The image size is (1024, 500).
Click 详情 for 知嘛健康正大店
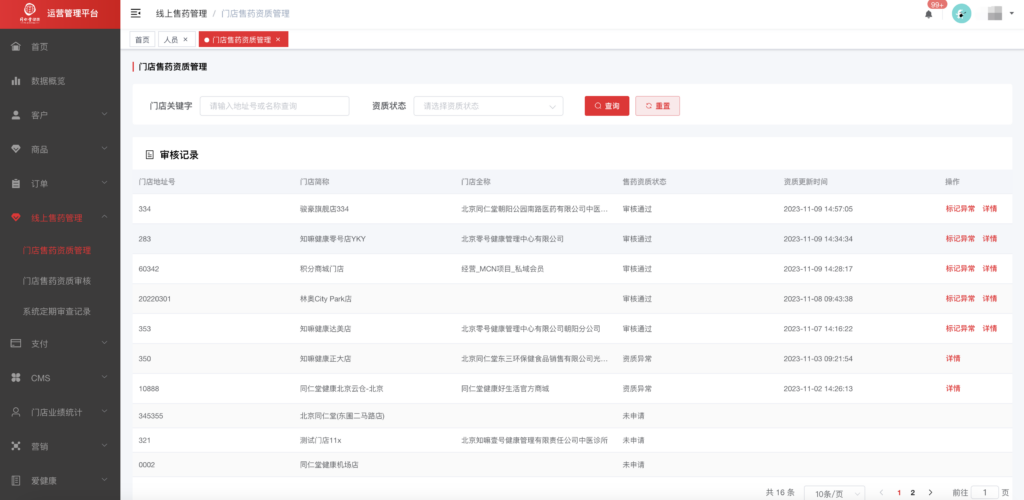tap(953, 359)
